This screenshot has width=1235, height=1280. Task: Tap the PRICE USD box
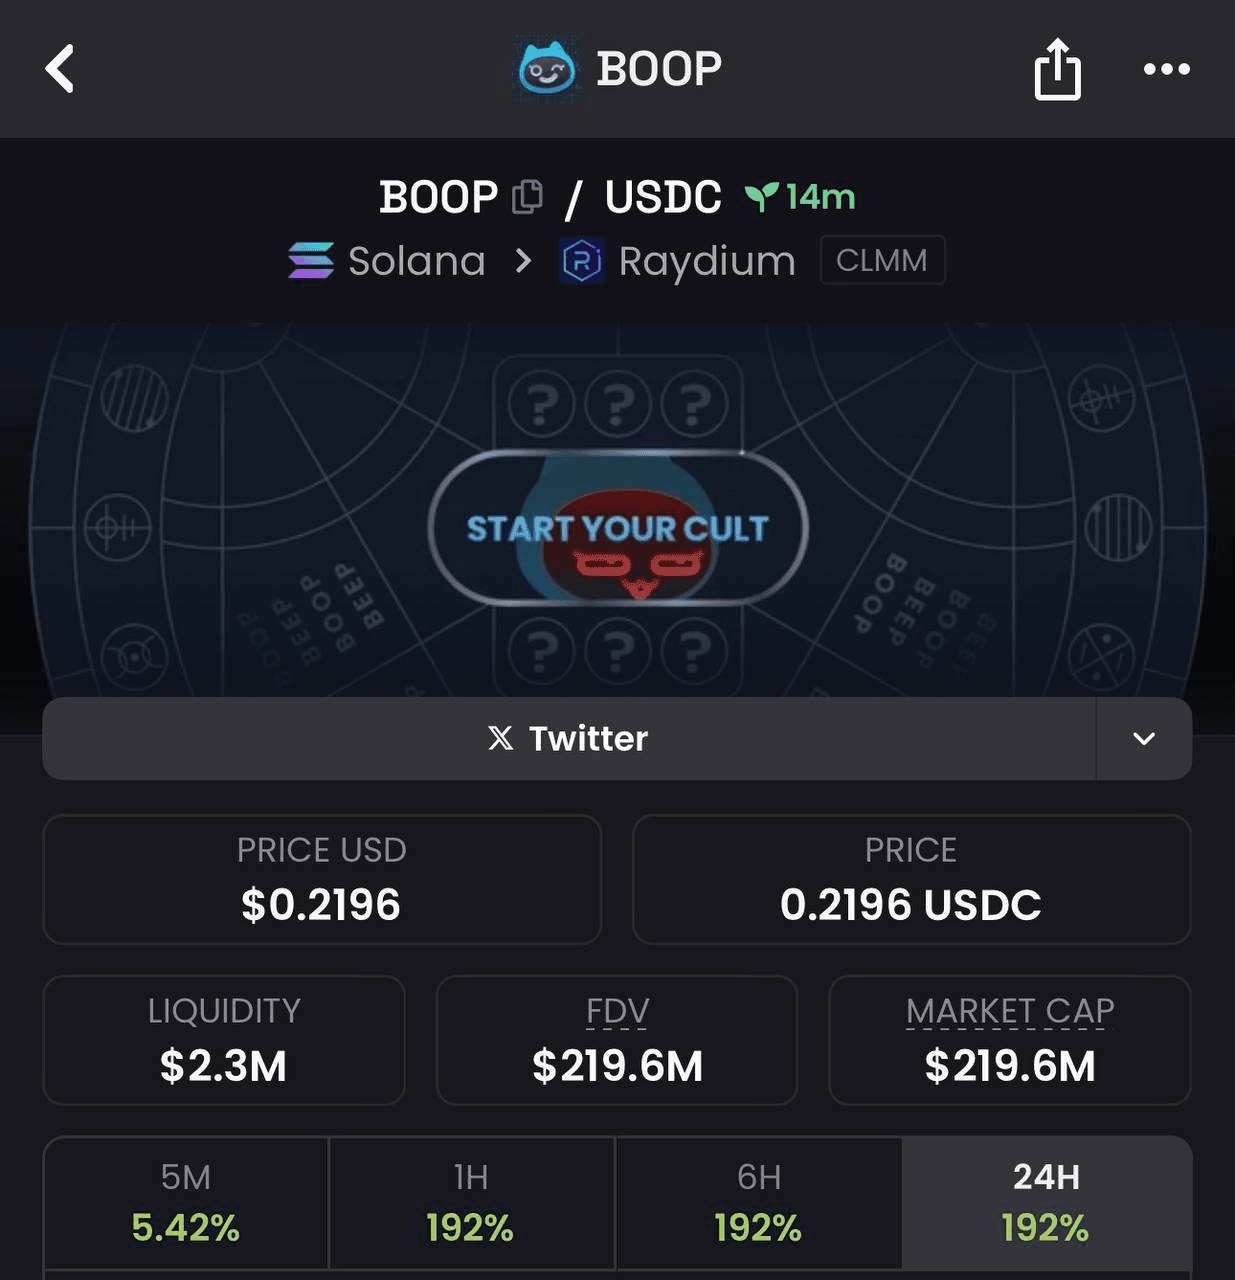click(322, 879)
